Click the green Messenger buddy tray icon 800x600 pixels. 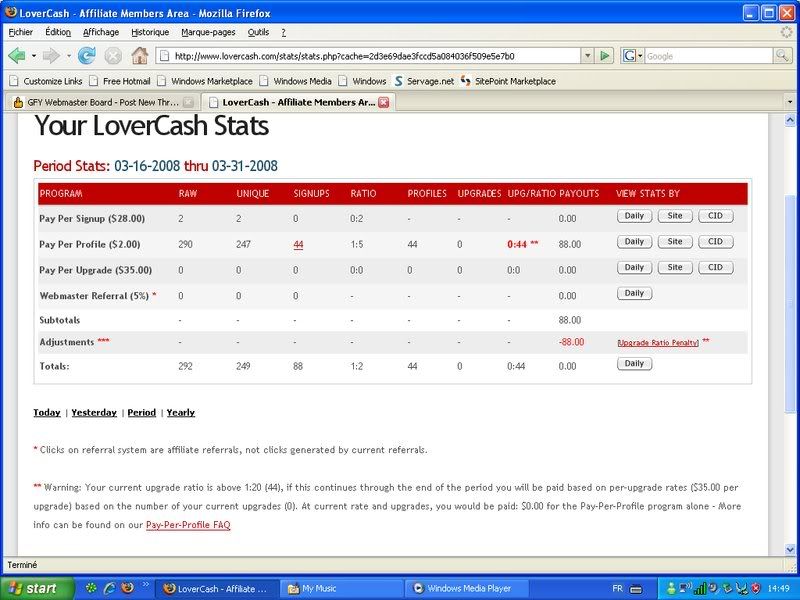click(671, 588)
